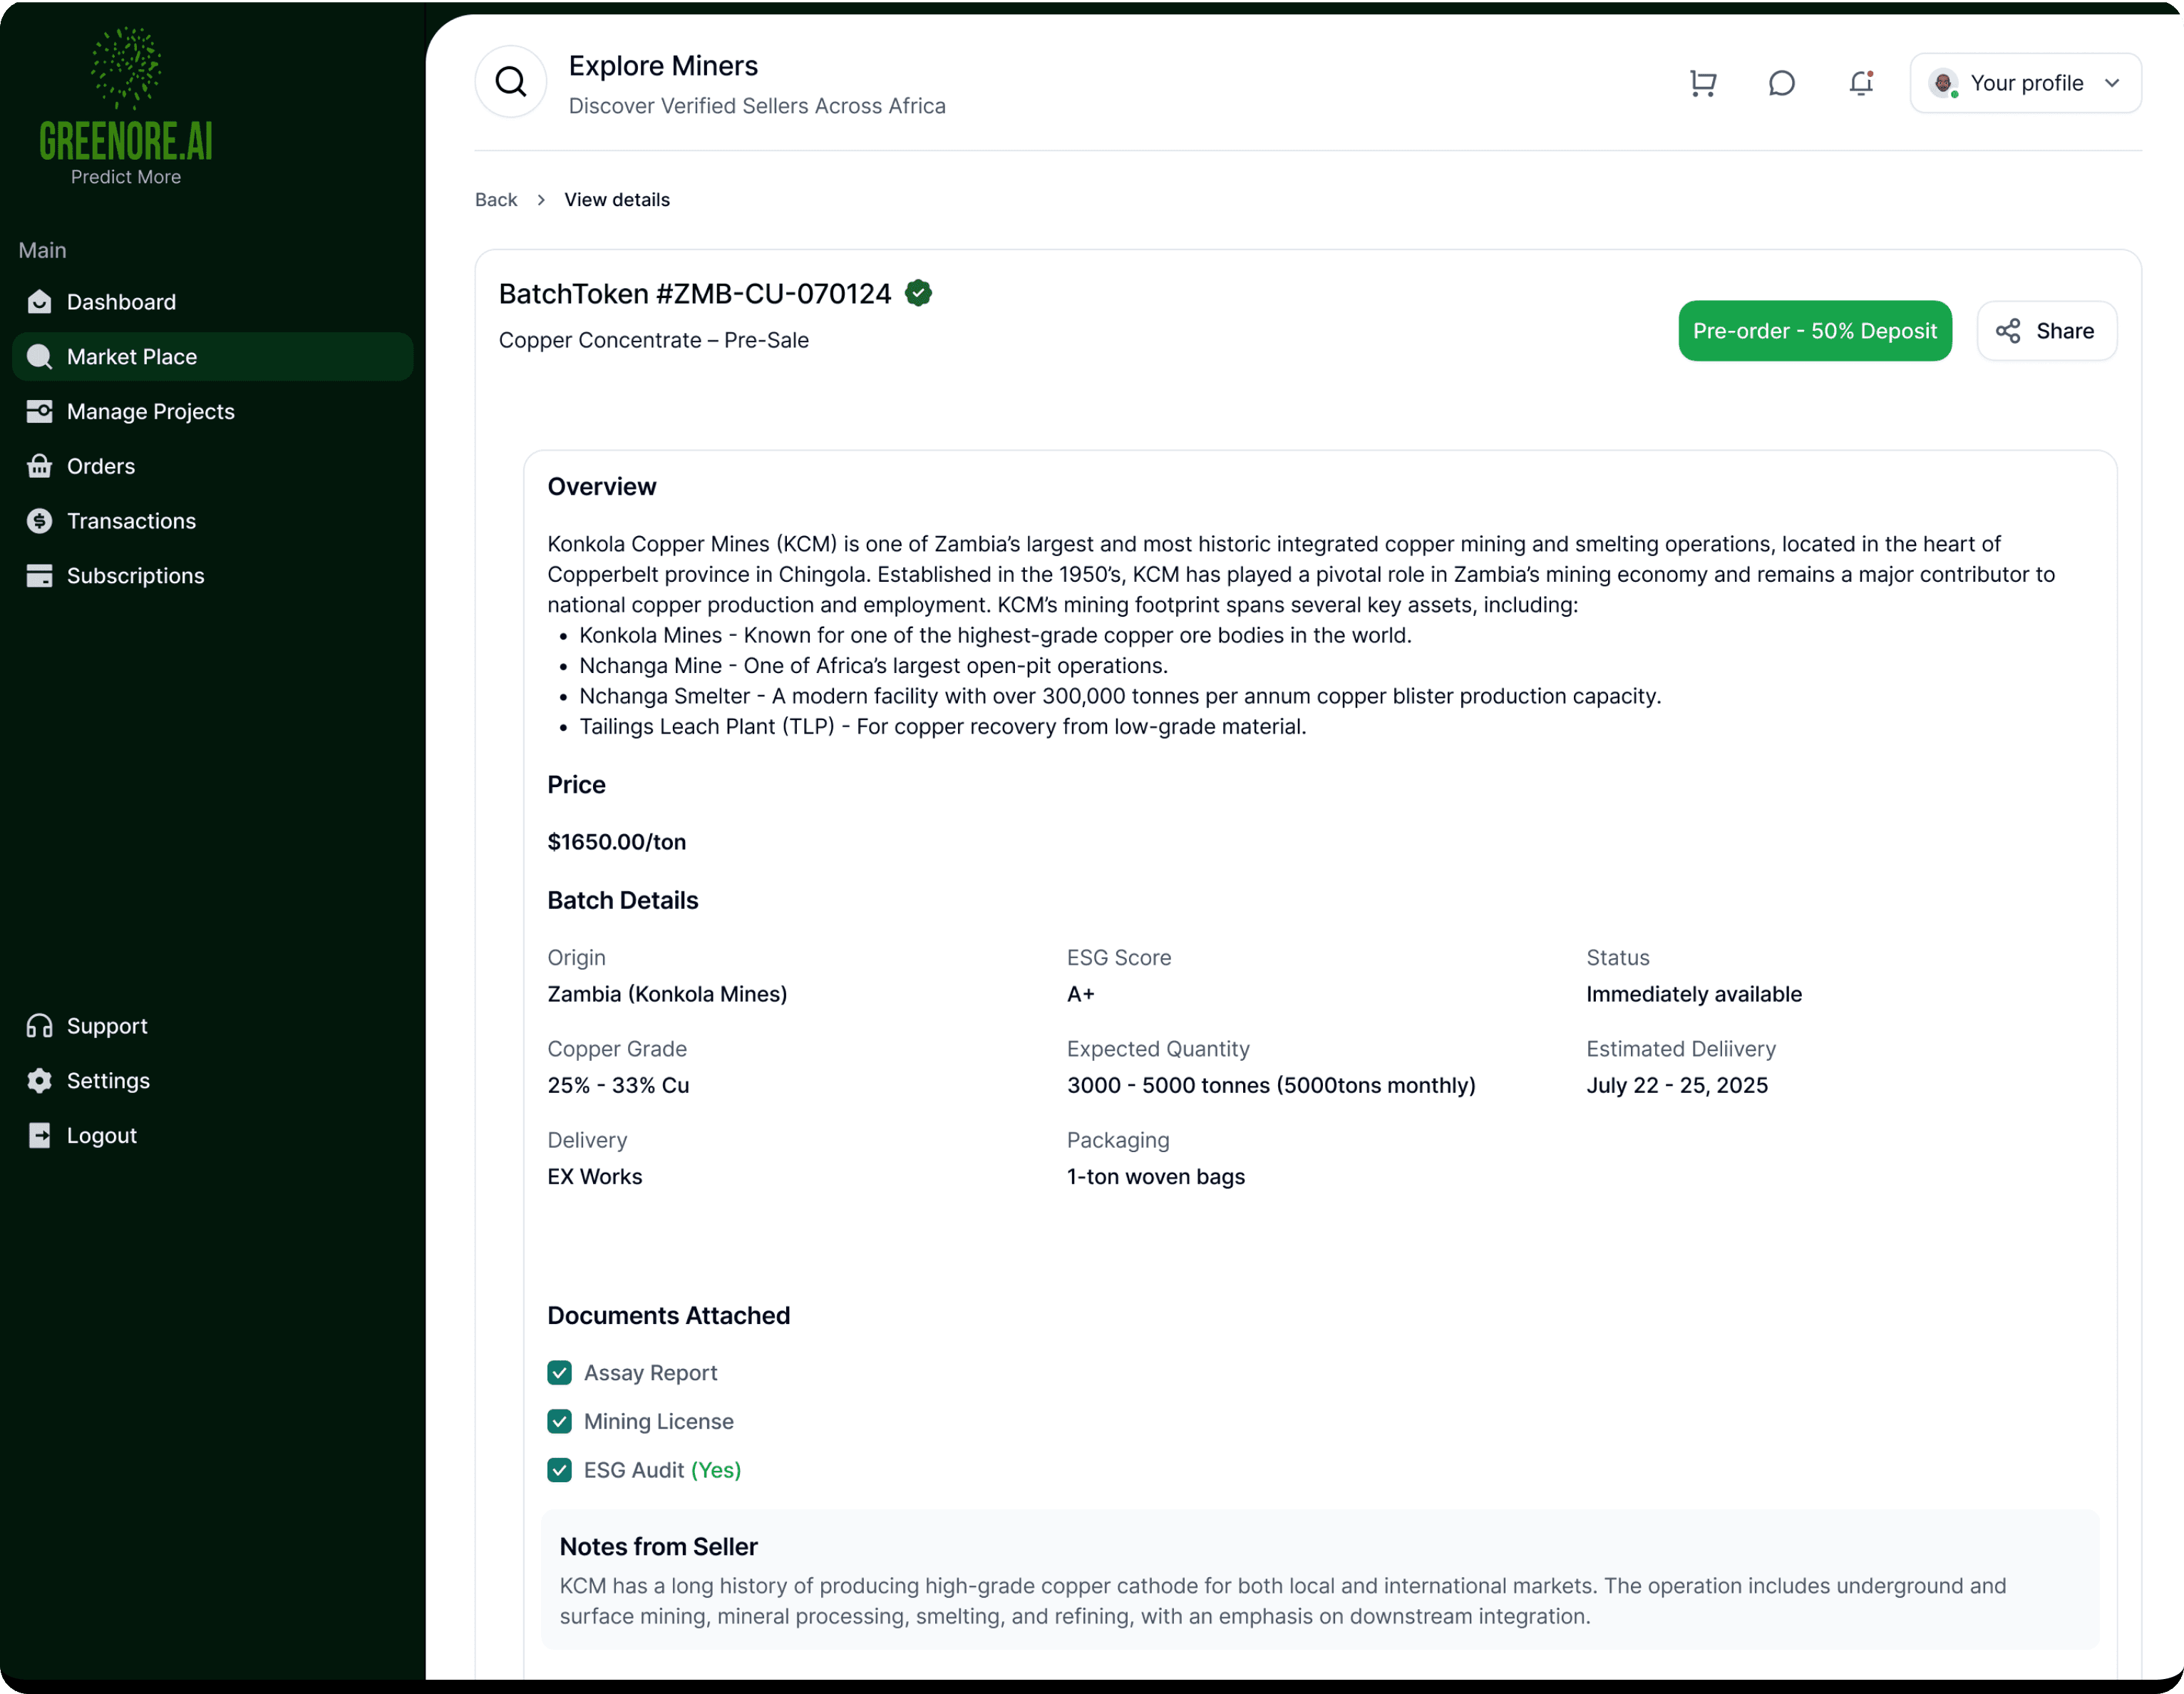Toggle the ESG Audit checkbox
The height and width of the screenshot is (1694, 2184).
pos(559,1469)
